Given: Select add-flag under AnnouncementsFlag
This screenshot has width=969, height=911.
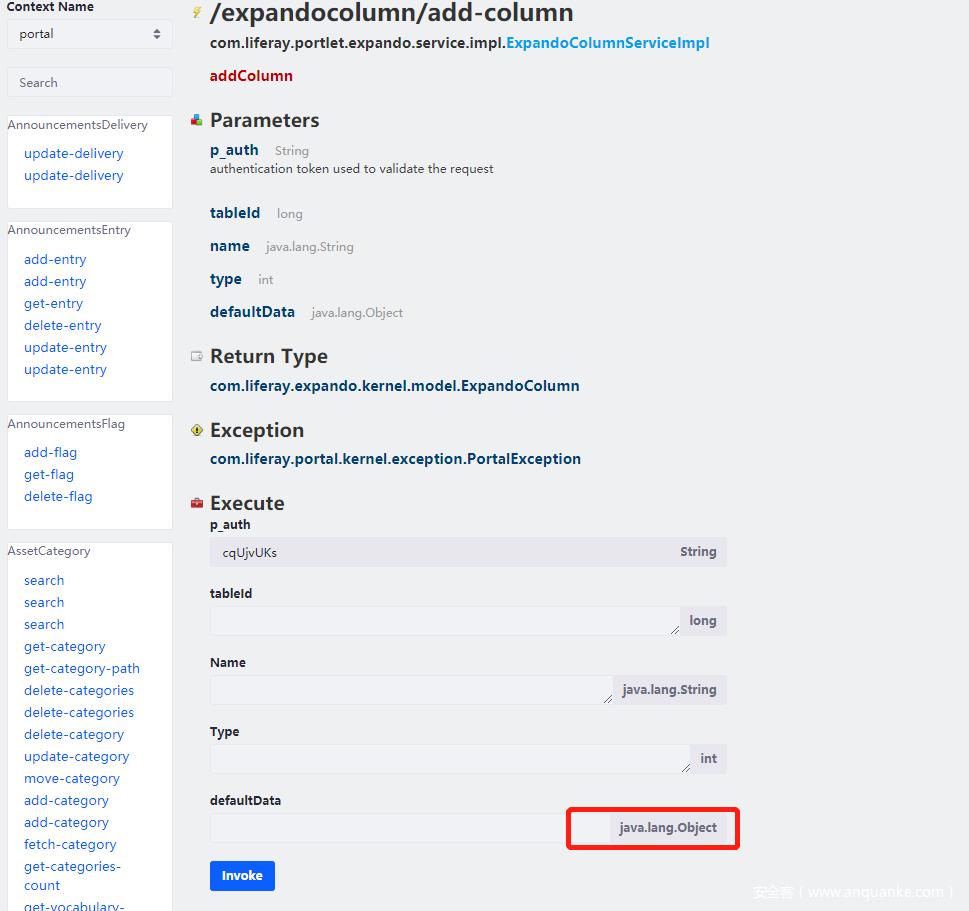Looking at the screenshot, I should coord(50,453).
